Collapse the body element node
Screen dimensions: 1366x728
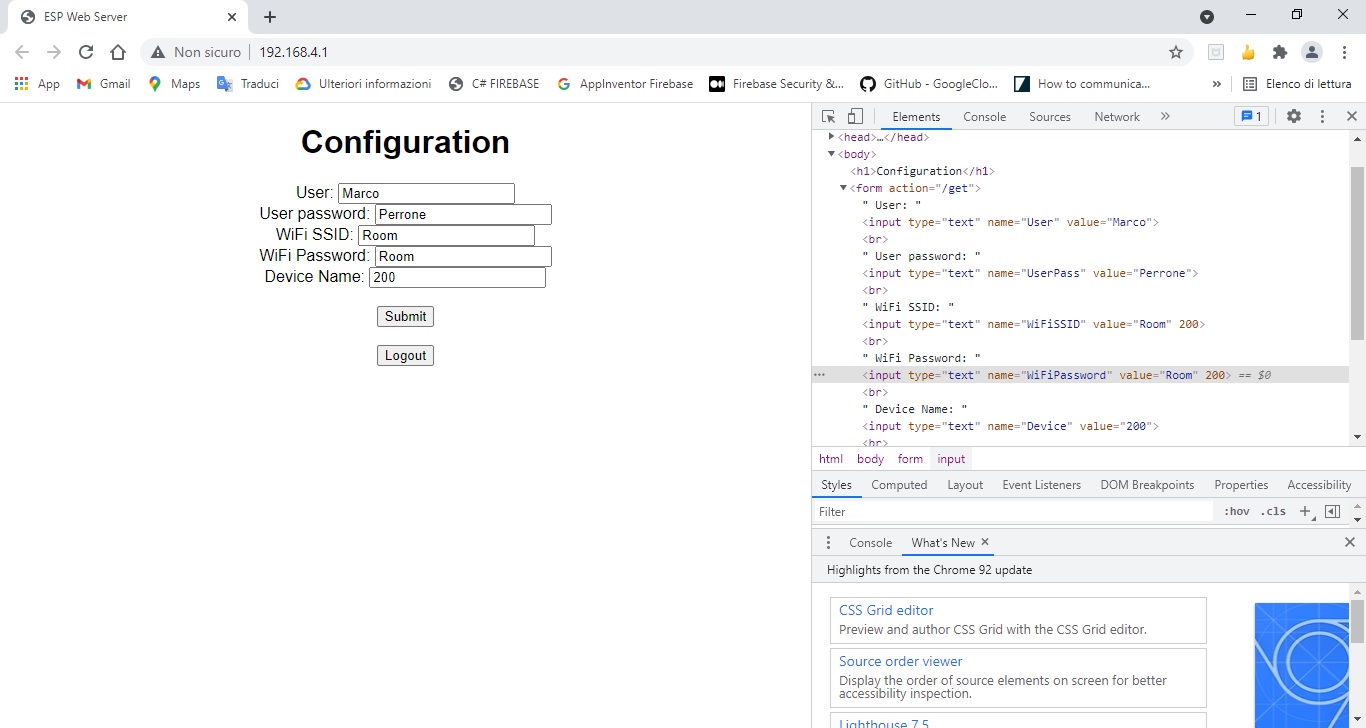click(831, 154)
